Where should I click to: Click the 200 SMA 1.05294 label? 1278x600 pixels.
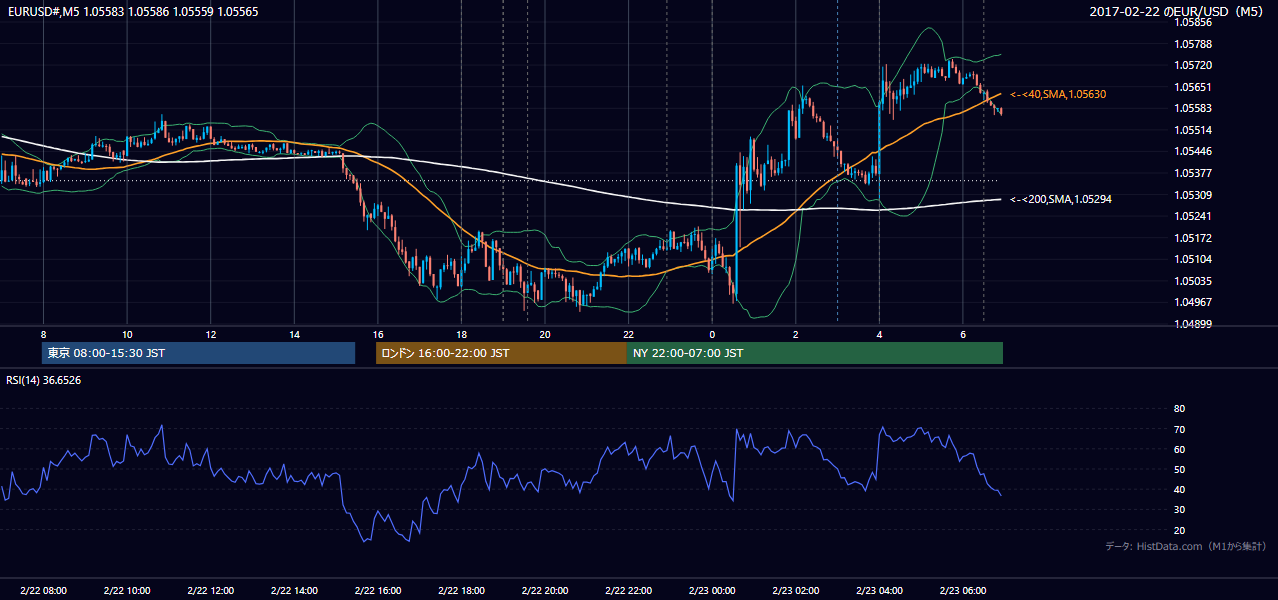pos(1061,199)
